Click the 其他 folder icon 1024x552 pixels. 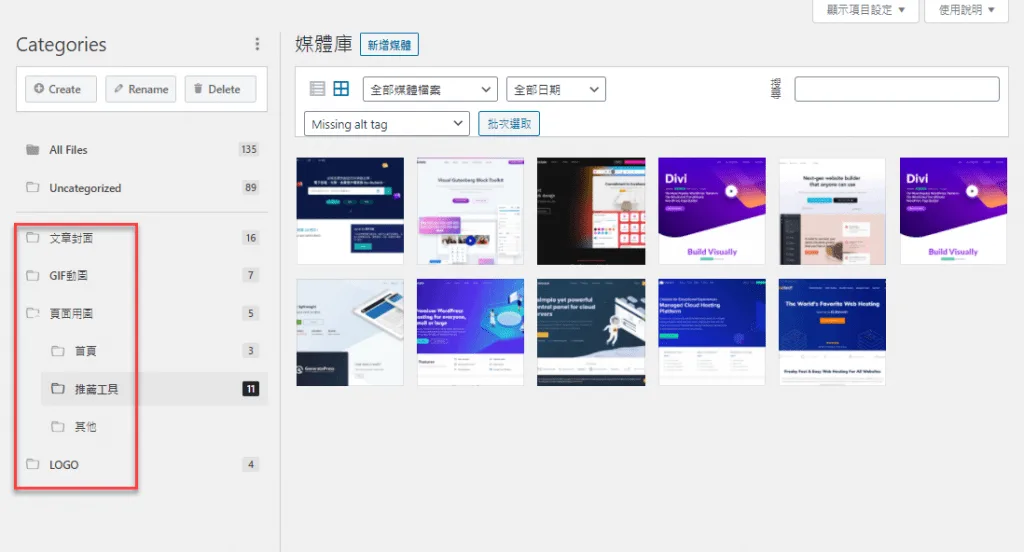pos(57,427)
